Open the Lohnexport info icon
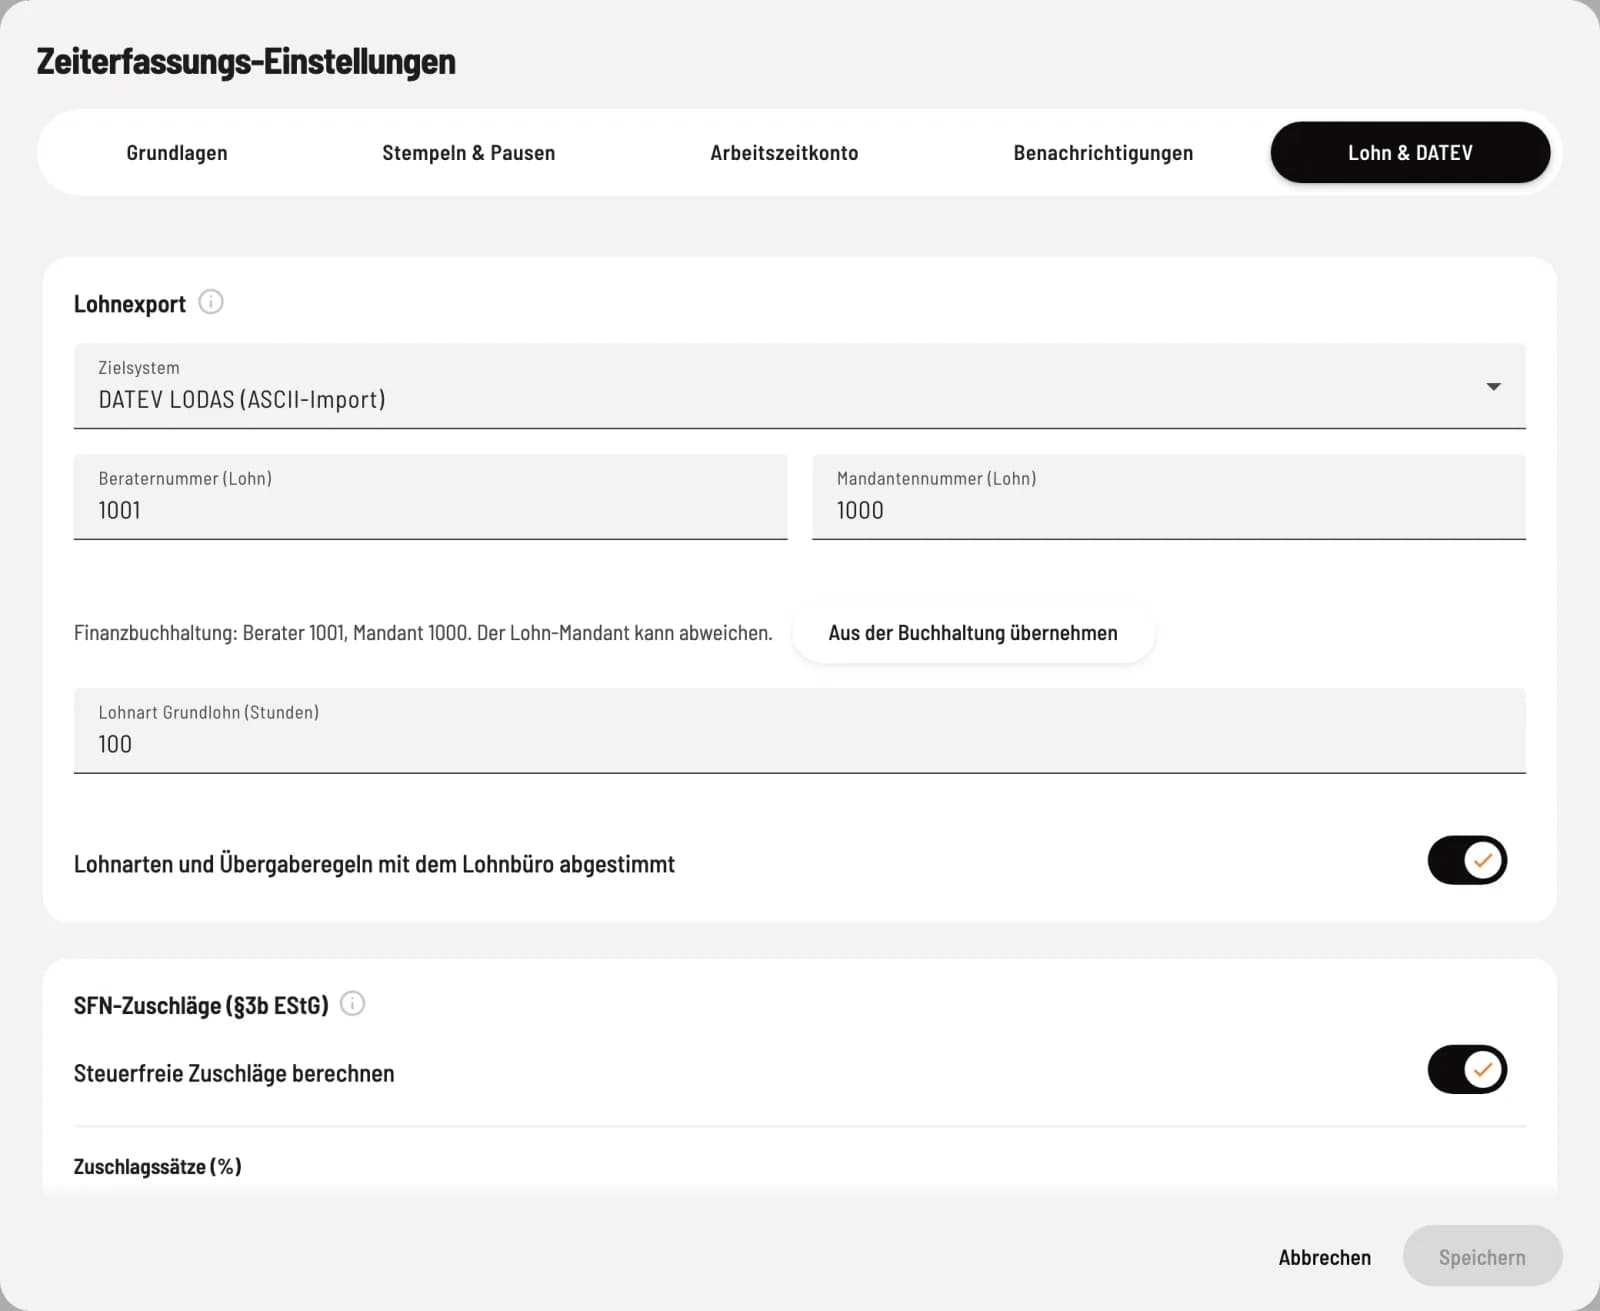 coord(211,302)
